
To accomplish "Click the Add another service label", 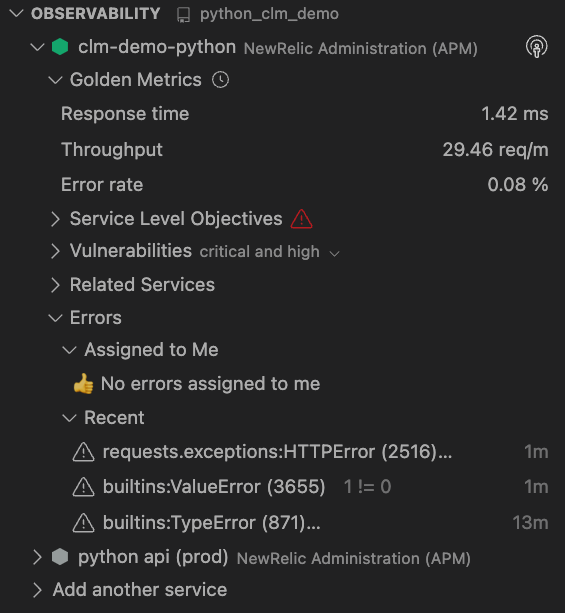I will tap(140, 590).
